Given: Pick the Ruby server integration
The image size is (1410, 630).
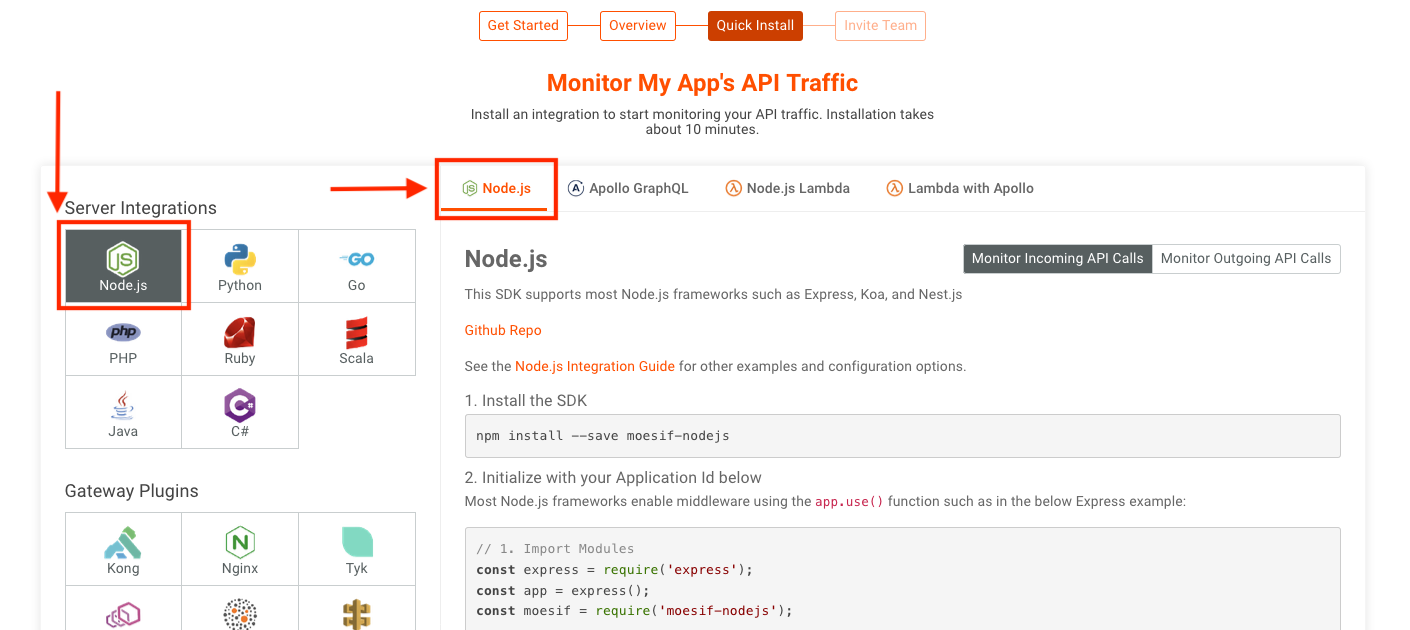Looking at the screenshot, I should click(x=240, y=338).
